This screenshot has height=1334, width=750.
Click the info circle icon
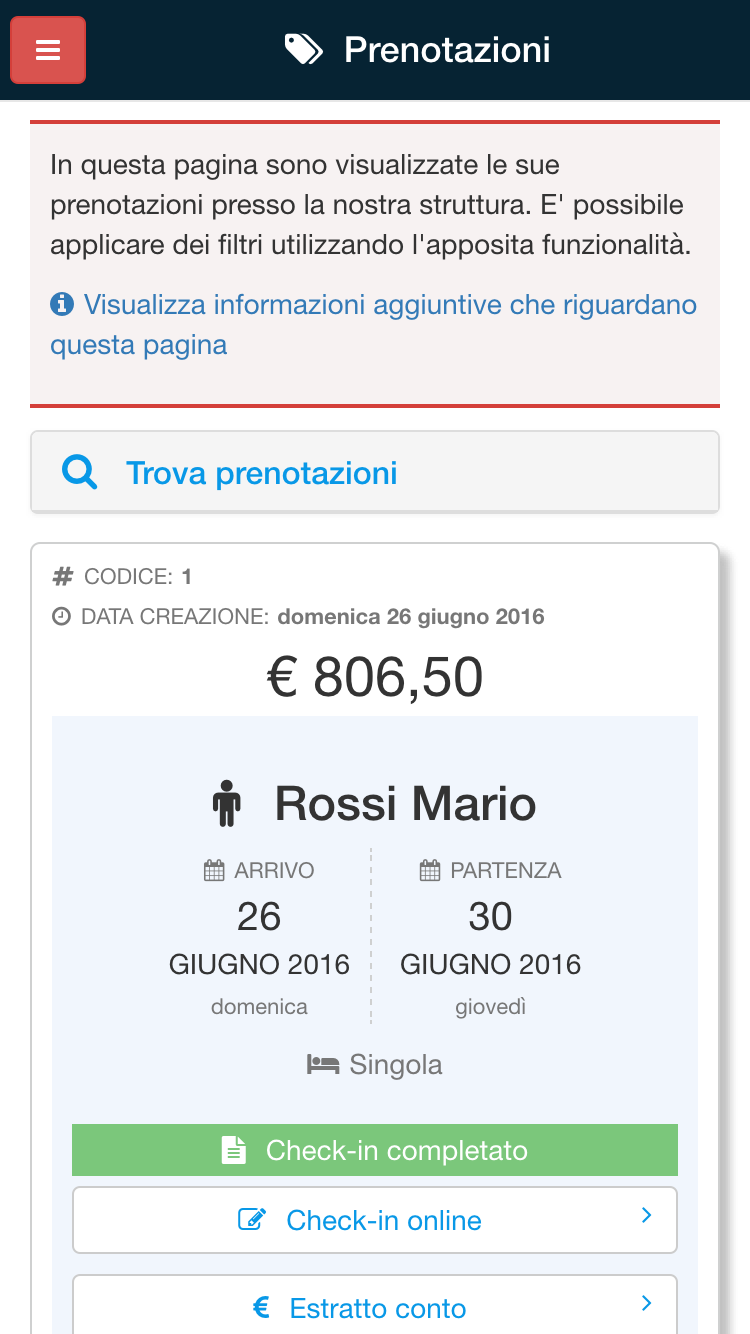(62, 304)
